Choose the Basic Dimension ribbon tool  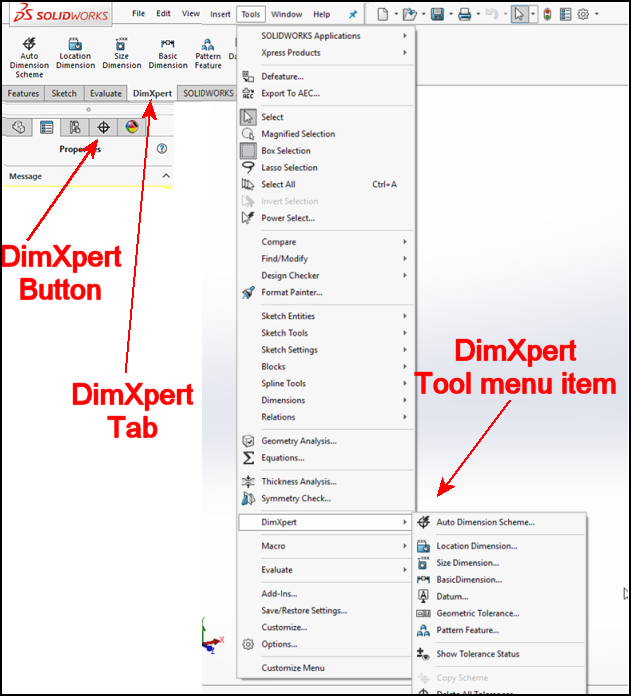168,53
